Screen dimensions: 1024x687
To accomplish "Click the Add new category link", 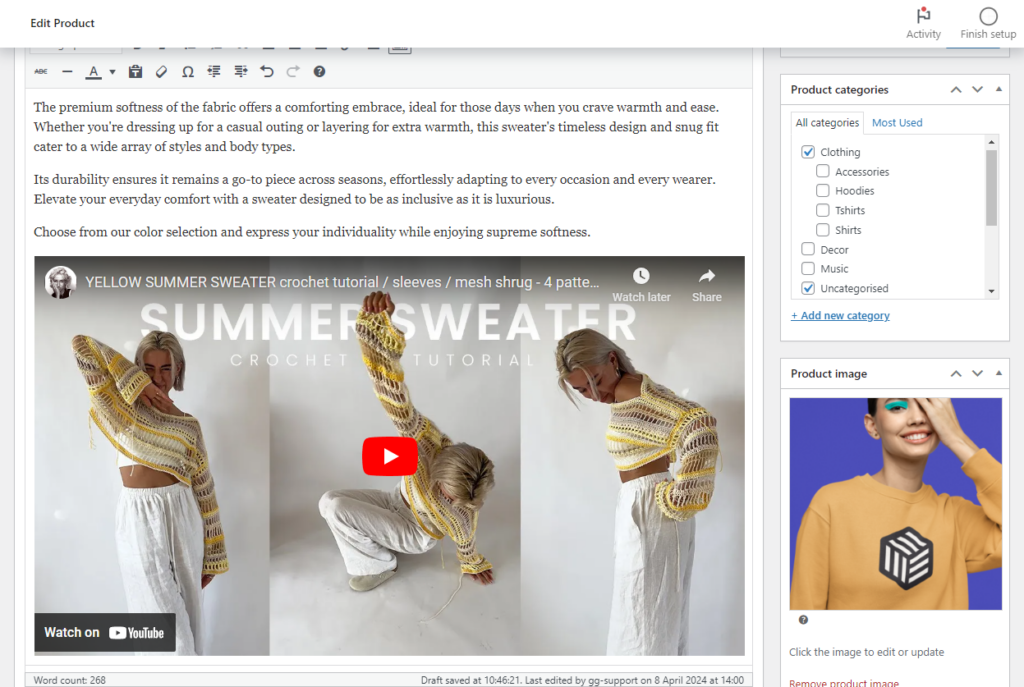I will (x=840, y=316).
